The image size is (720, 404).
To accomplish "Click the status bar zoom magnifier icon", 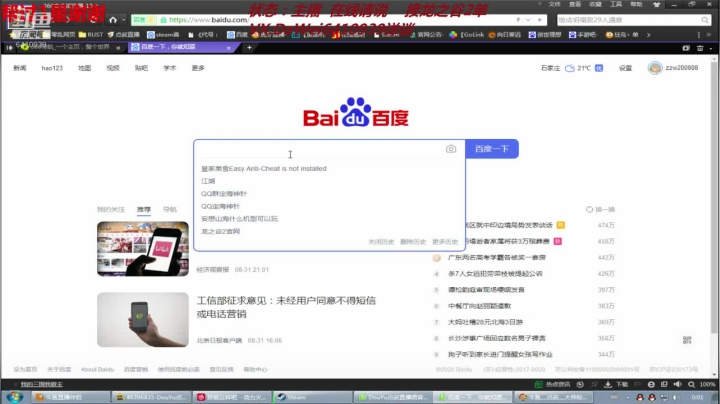I will [692, 384].
